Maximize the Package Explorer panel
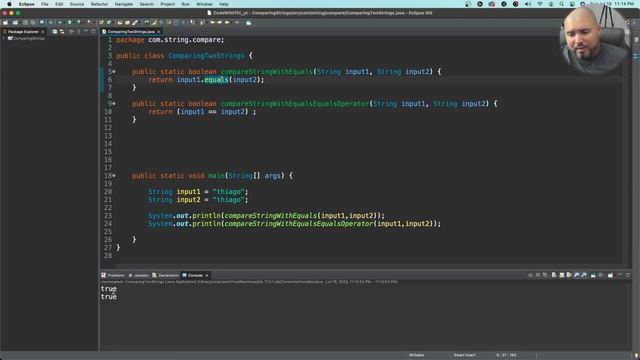The height and width of the screenshot is (360, 640). [93, 31]
